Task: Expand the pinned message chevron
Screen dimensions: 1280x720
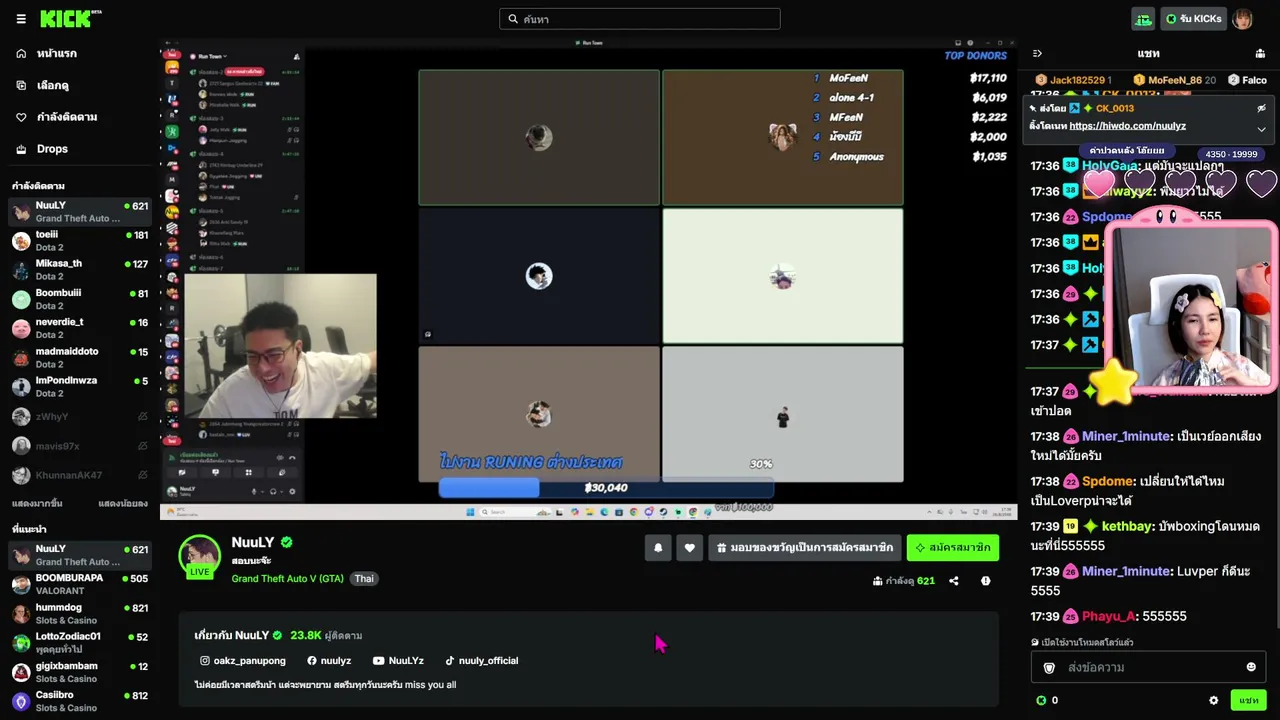Action: pos(1261,129)
